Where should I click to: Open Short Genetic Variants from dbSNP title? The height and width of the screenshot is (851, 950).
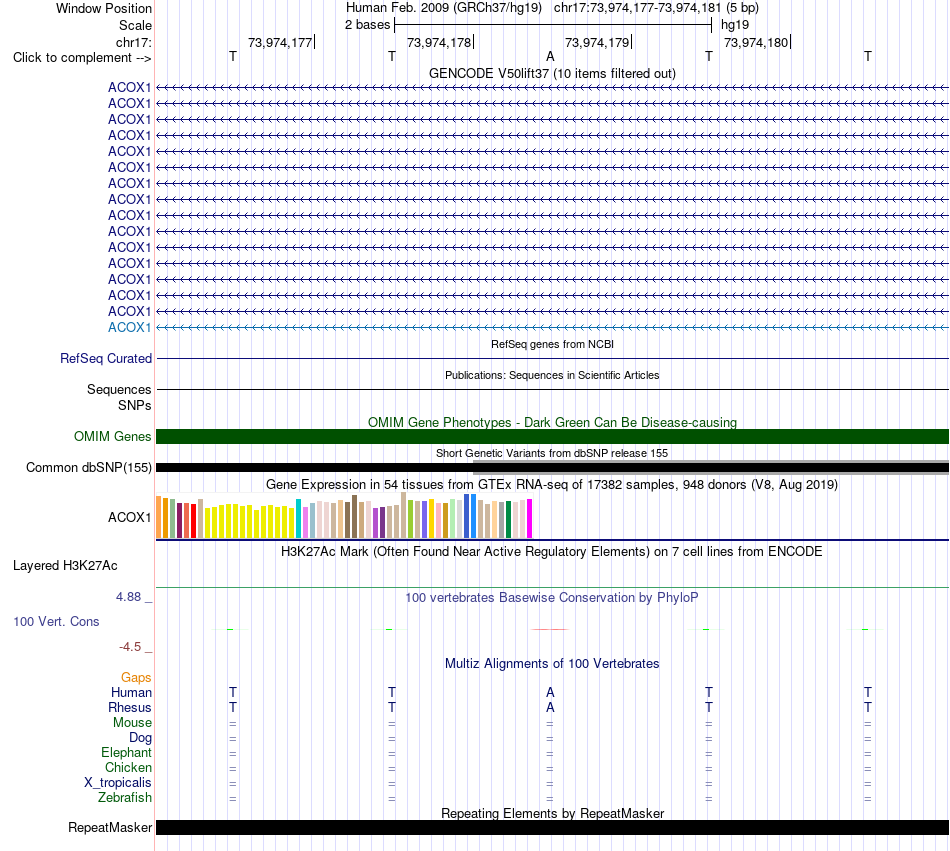[552, 453]
